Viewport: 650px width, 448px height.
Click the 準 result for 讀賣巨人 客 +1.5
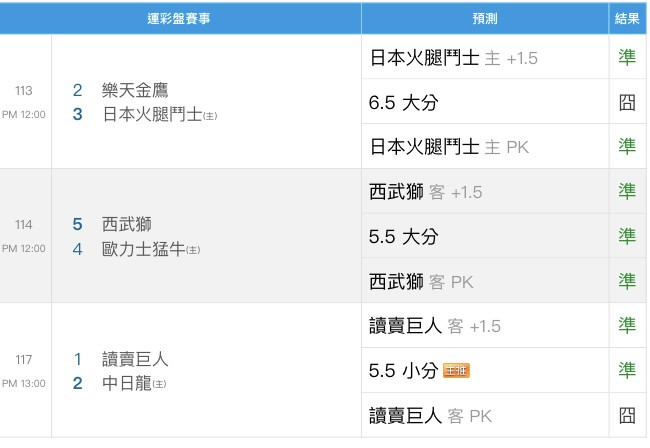point(627,325)
